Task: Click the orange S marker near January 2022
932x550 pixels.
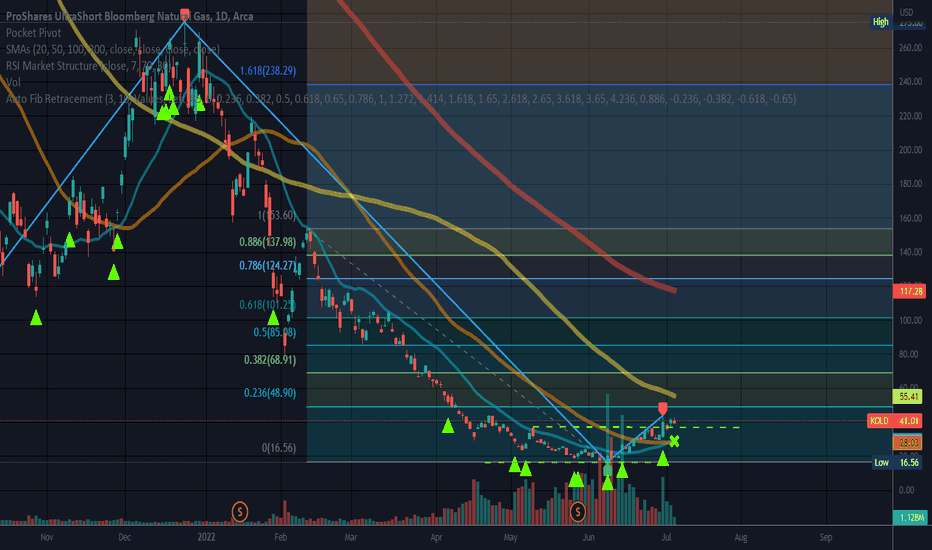Action: pos(240,511)
